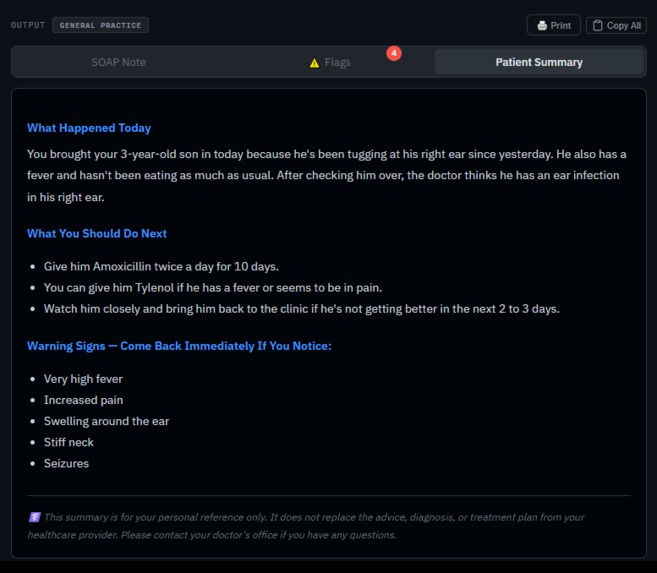This screenshot has height=573, width=657.
Task: Click the 'Warning Signs' heading
Action: [179, 346]
